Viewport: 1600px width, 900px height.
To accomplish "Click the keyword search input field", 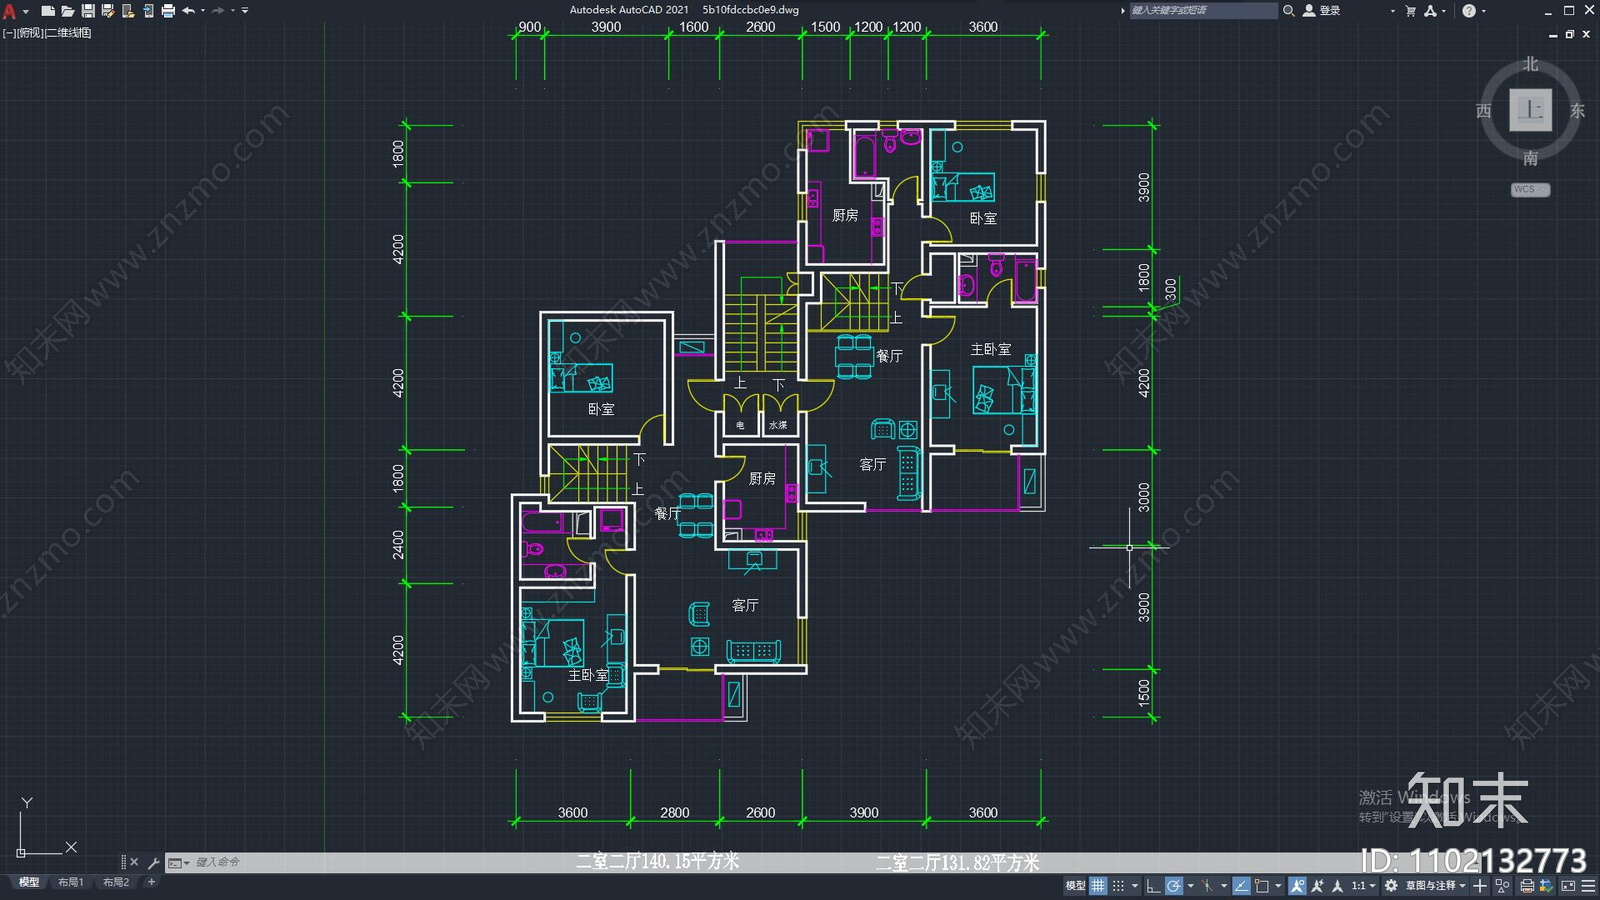I will tap(1203, 10).
